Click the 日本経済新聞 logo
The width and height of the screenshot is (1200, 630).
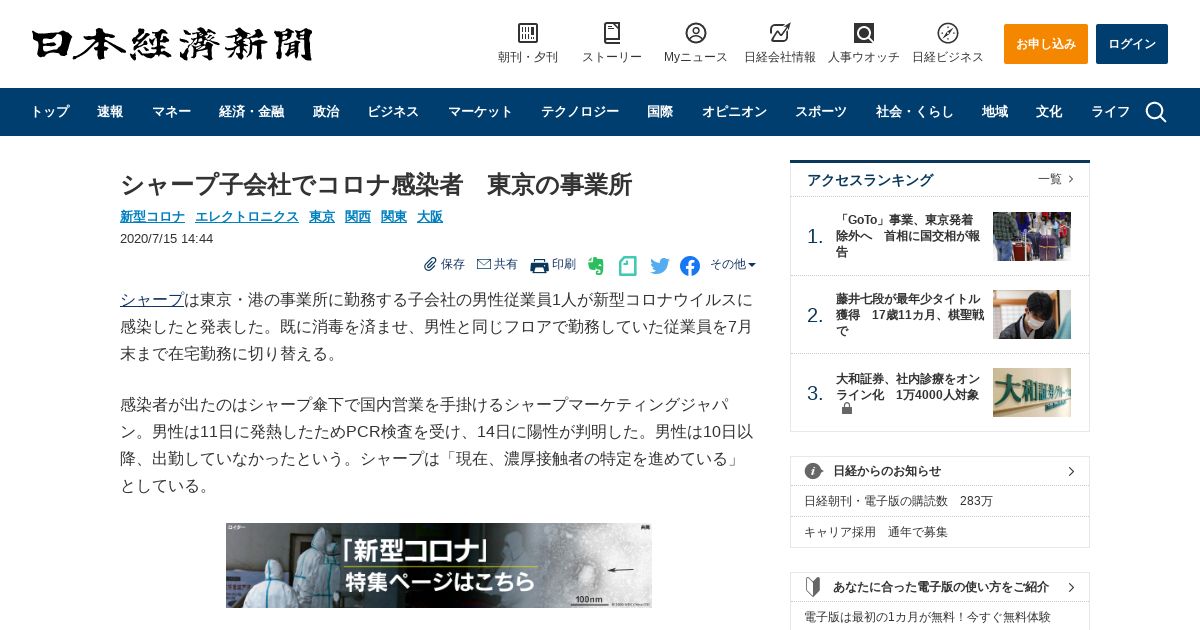coord(172,44)
